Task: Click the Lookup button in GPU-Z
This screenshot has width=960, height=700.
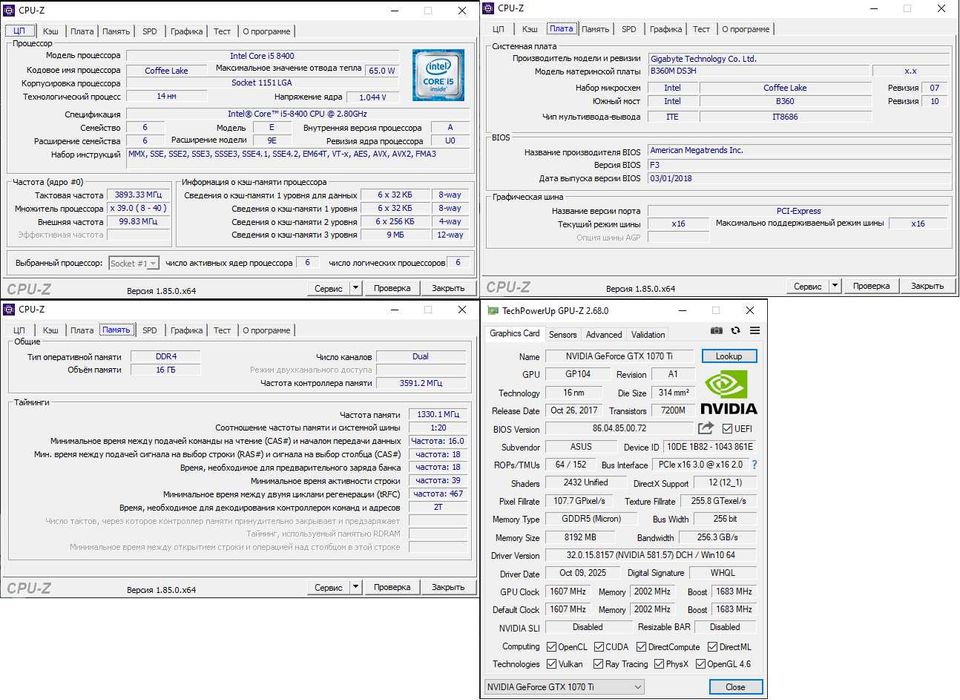Action: (729, 356)
